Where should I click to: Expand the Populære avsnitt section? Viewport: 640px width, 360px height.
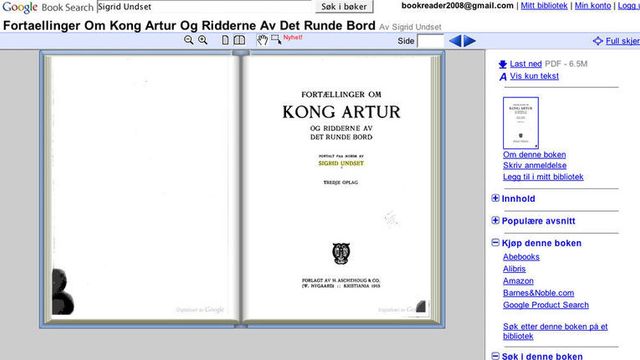[x=495, y=220]
